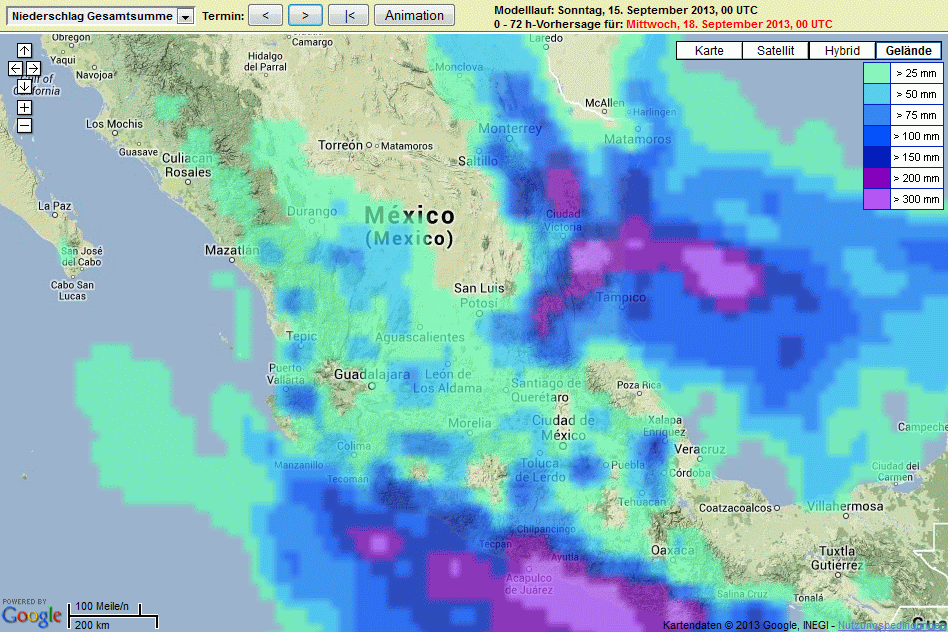The width and height of the screenshot is (948, 632).
Task: Select the Gelände map view
Action: [x=909, y=51]
